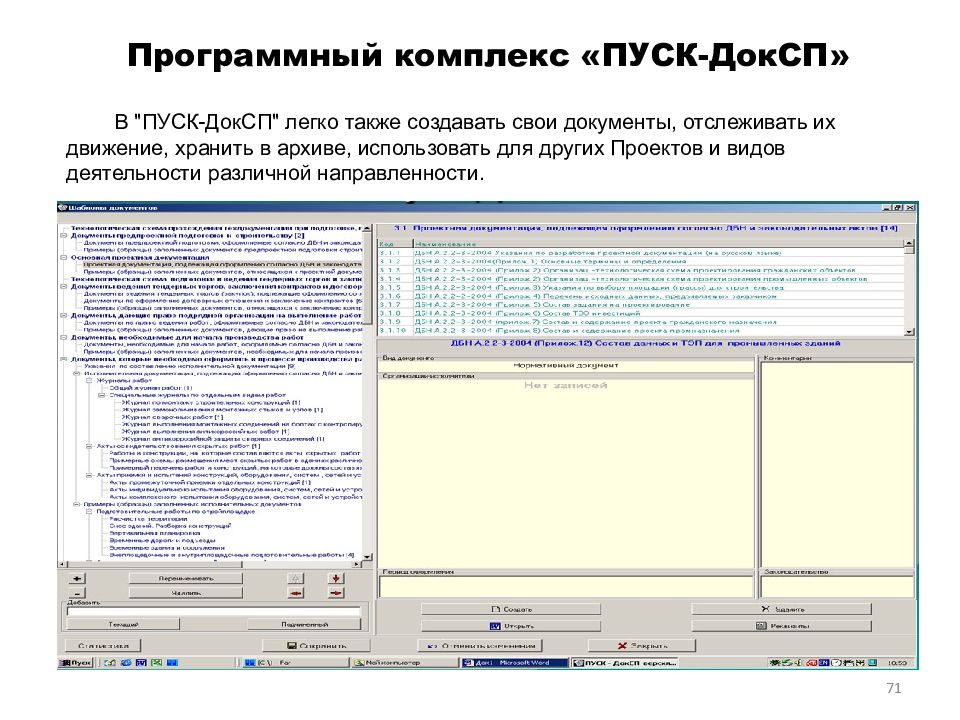Click Удалить button with scissors icon
Image resolution: width=960 pixels, height=720 pixels.
(781, 609)
